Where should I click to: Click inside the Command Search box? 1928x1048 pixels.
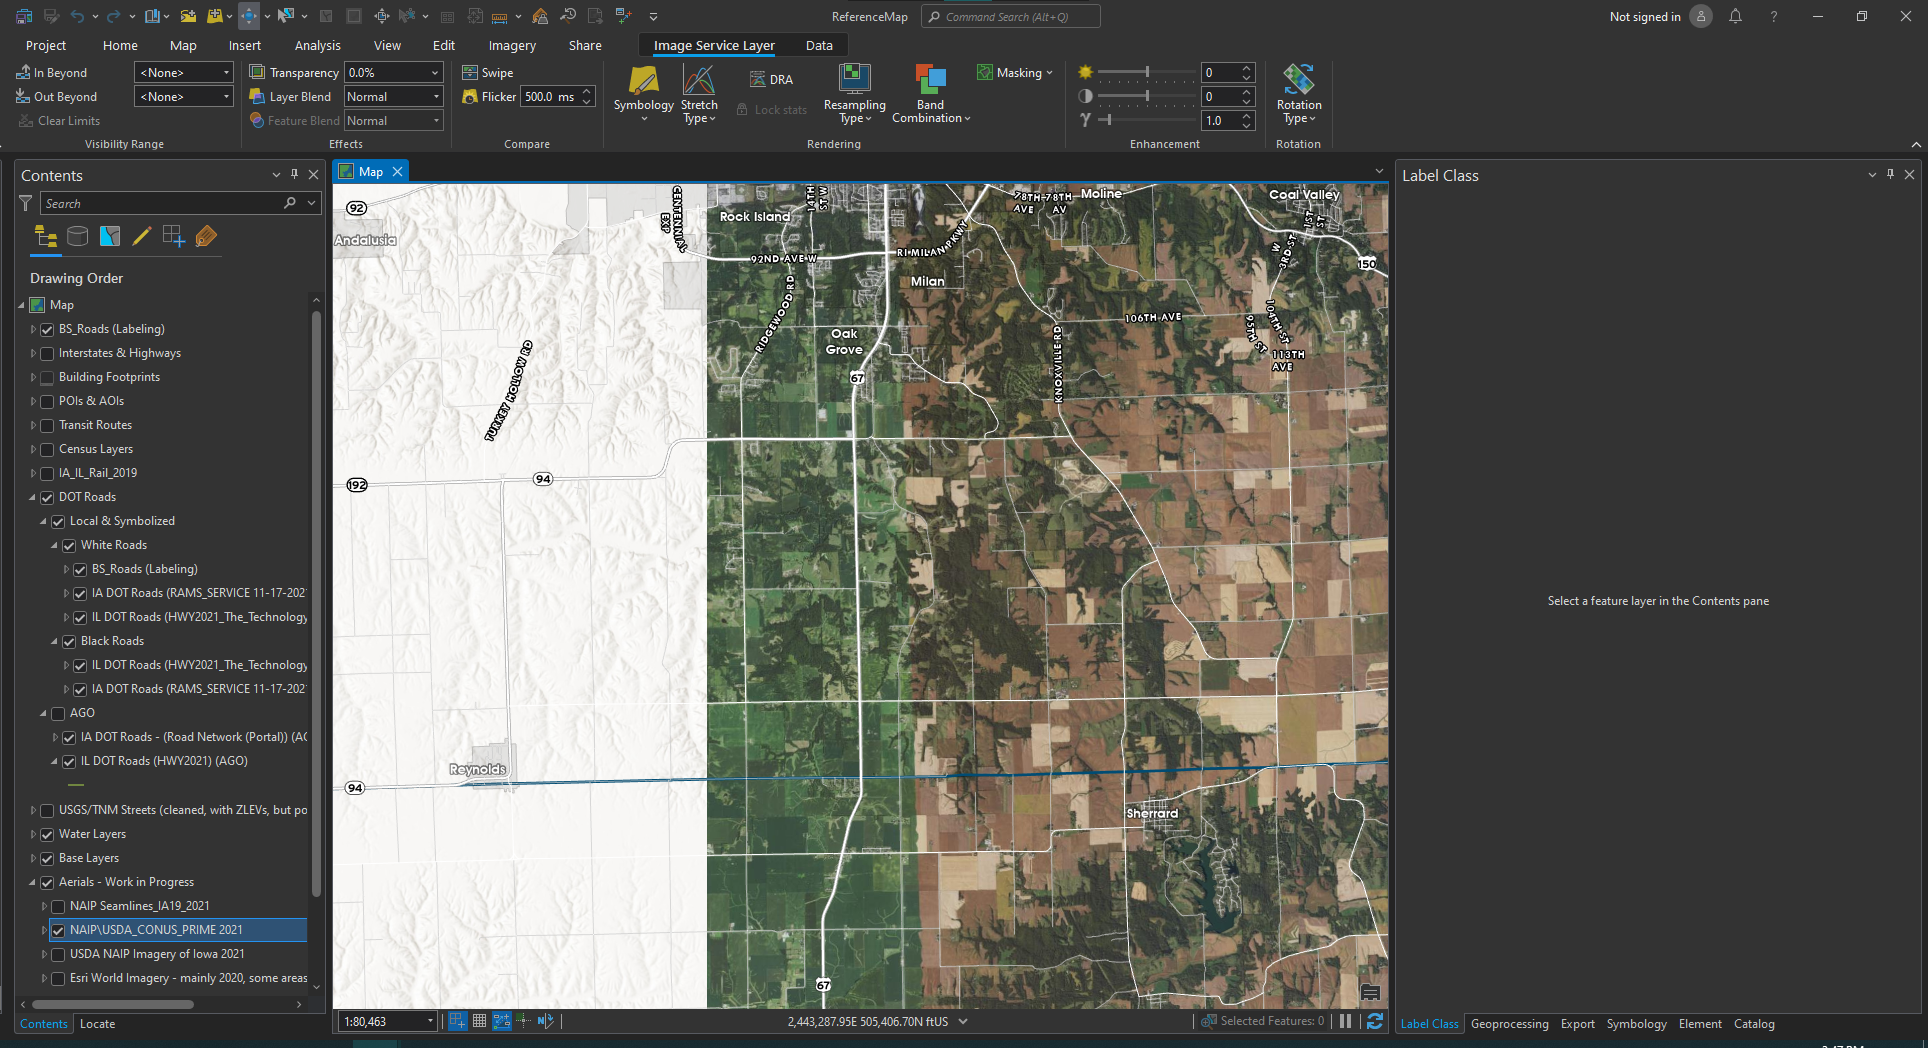click(x=1010, y=16)
